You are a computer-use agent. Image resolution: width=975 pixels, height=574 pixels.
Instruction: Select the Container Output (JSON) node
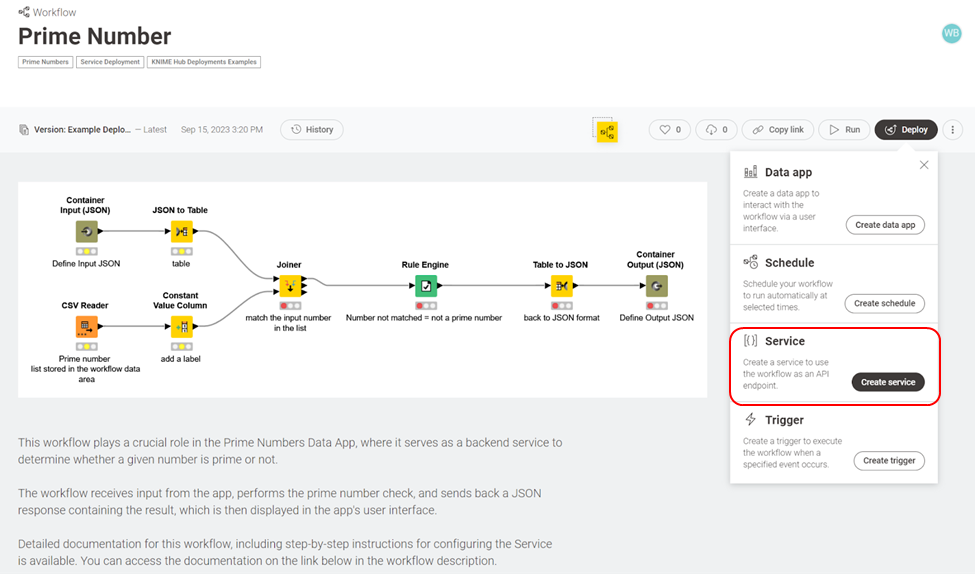[x=656, y=285]
